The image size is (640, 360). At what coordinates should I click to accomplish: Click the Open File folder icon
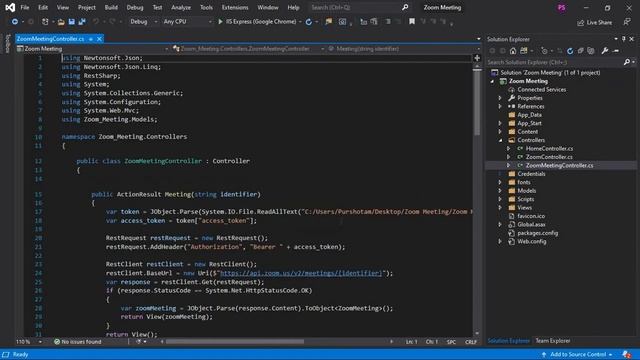61,22
